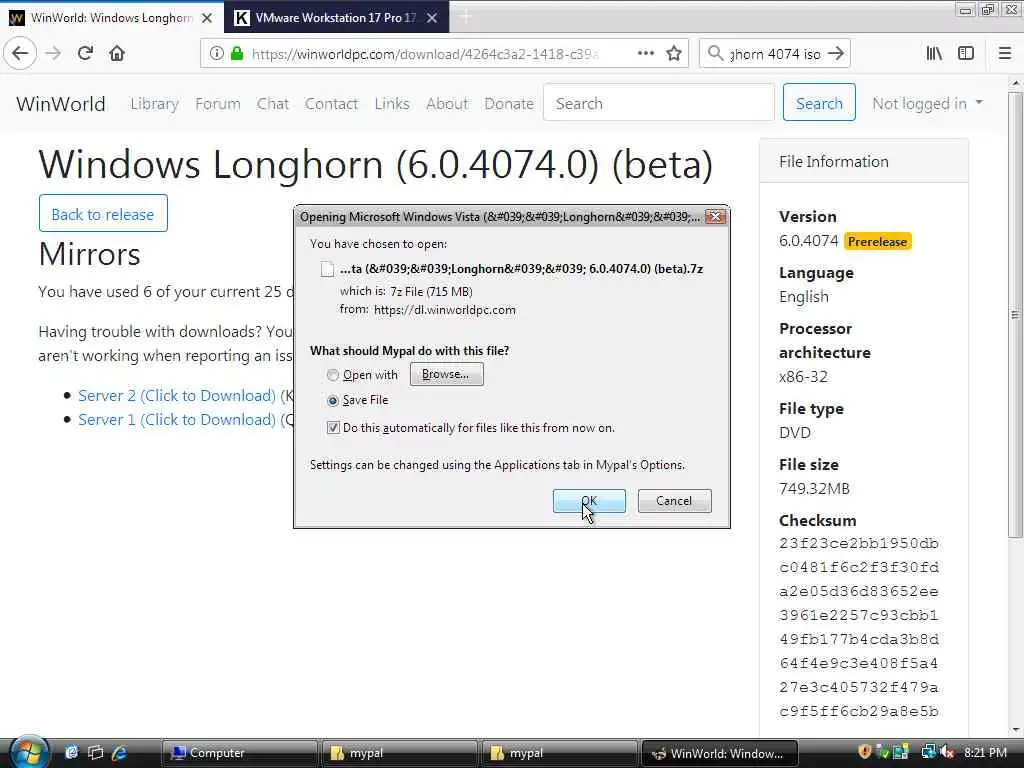Viewport: 1024px width, 768px height.
Task: Open the browser hamburger menu
Action: tap(1005, 54)
